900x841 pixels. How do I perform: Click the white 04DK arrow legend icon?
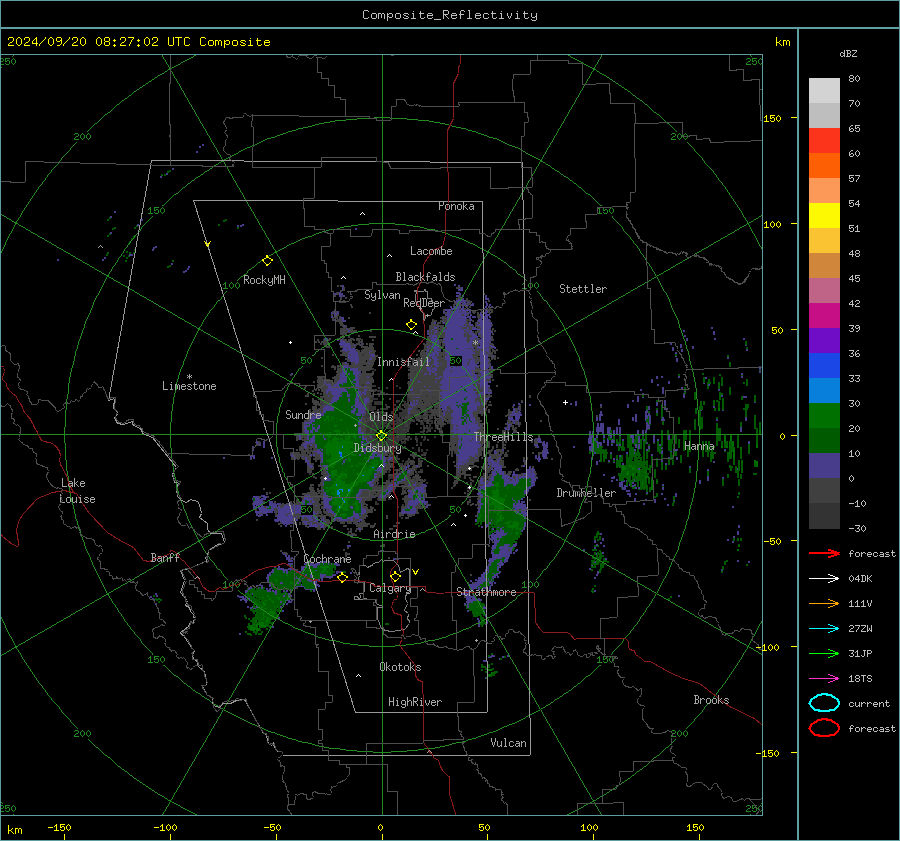[824, 578]
